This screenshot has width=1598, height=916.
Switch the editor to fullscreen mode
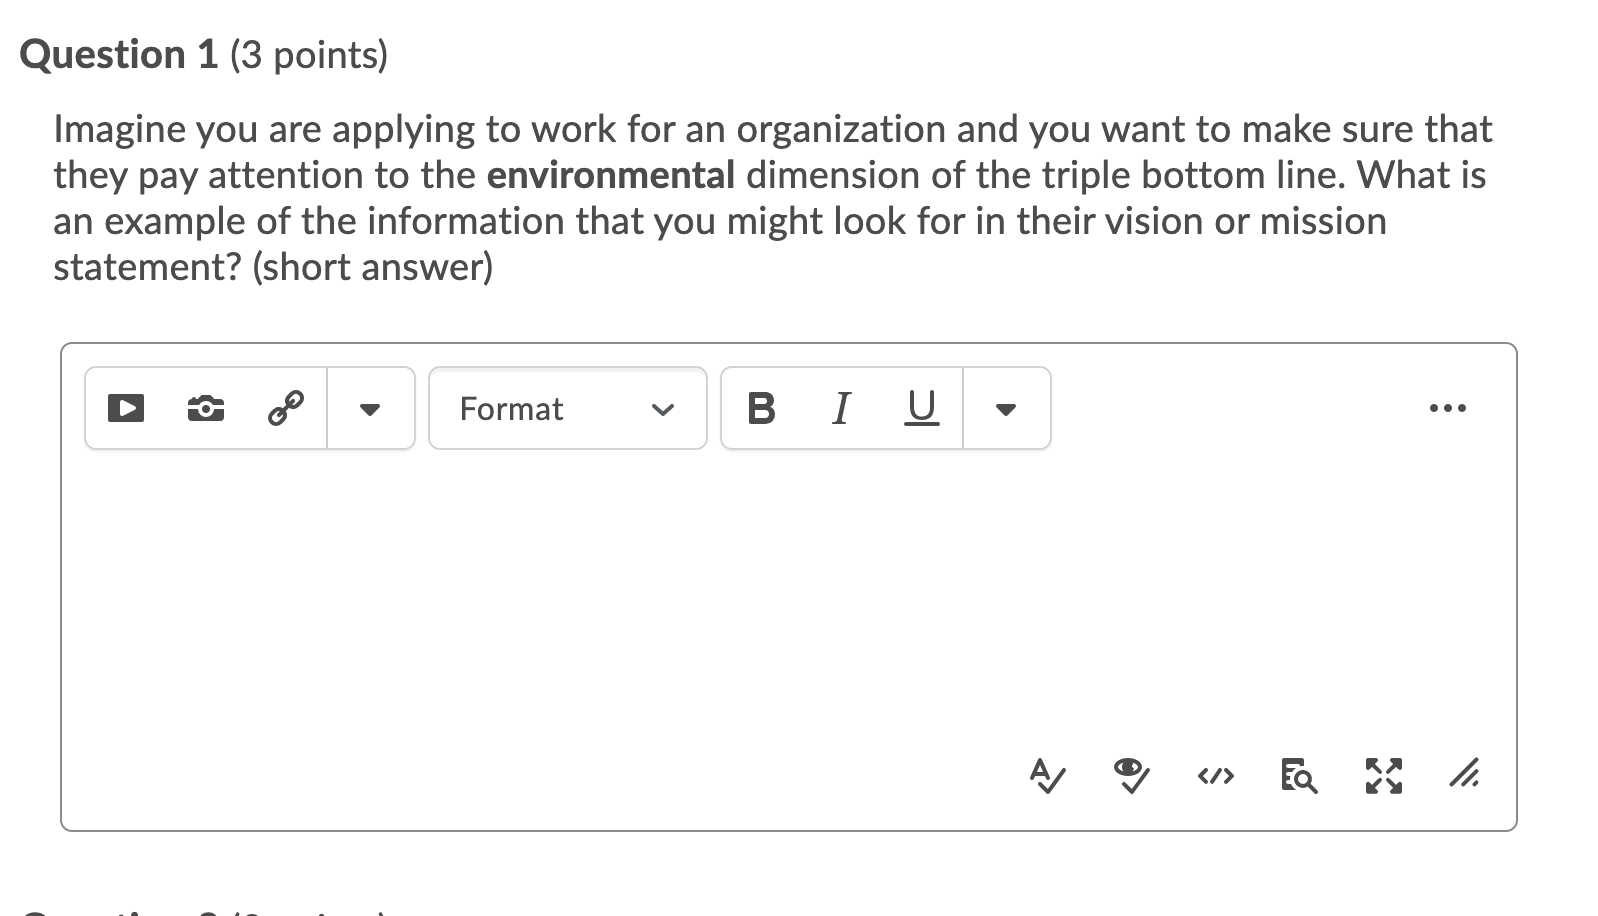click(1383, 775)
